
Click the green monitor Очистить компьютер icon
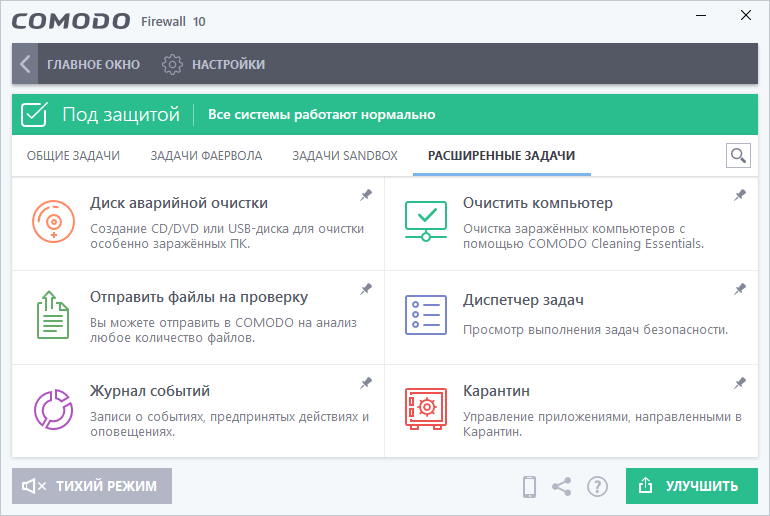[426, 221]
